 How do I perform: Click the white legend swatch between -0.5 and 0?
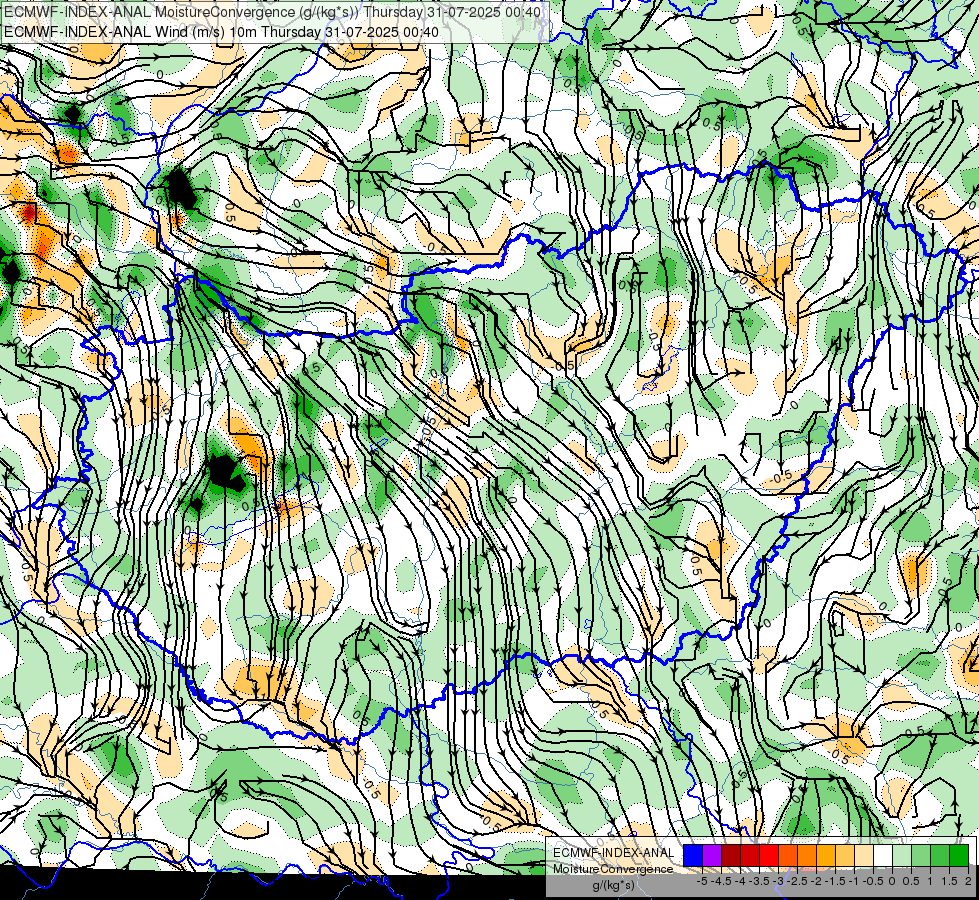[883, 855]
